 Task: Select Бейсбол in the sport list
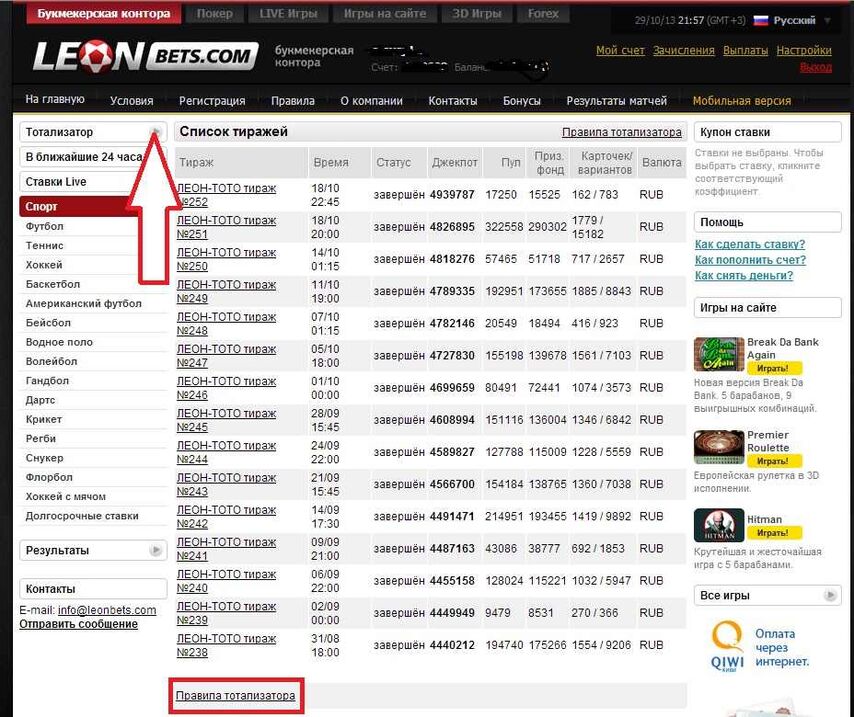point(48,323)
